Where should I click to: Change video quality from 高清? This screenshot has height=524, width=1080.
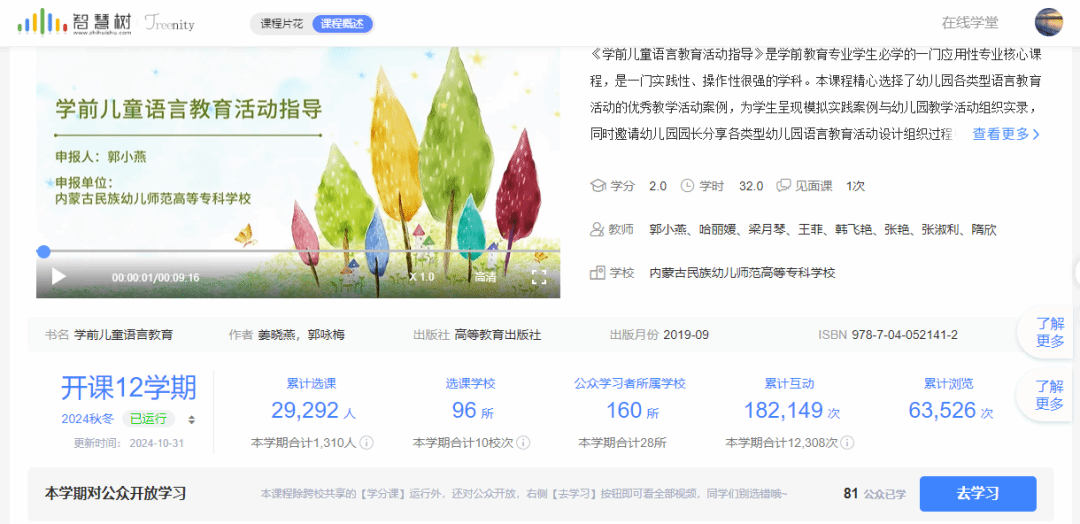485,277
